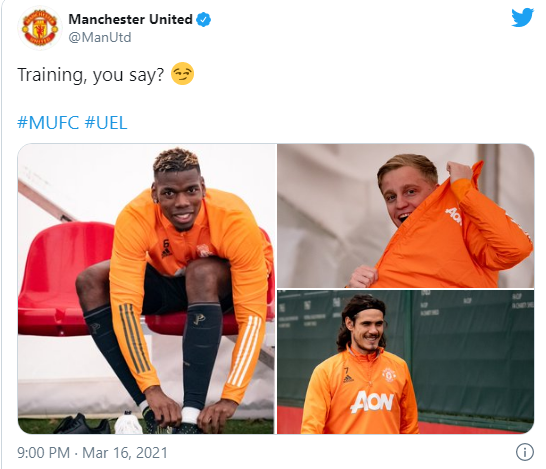Click the blue verified badge
Screen dimensions: 546x469
(x=204, y=19)
